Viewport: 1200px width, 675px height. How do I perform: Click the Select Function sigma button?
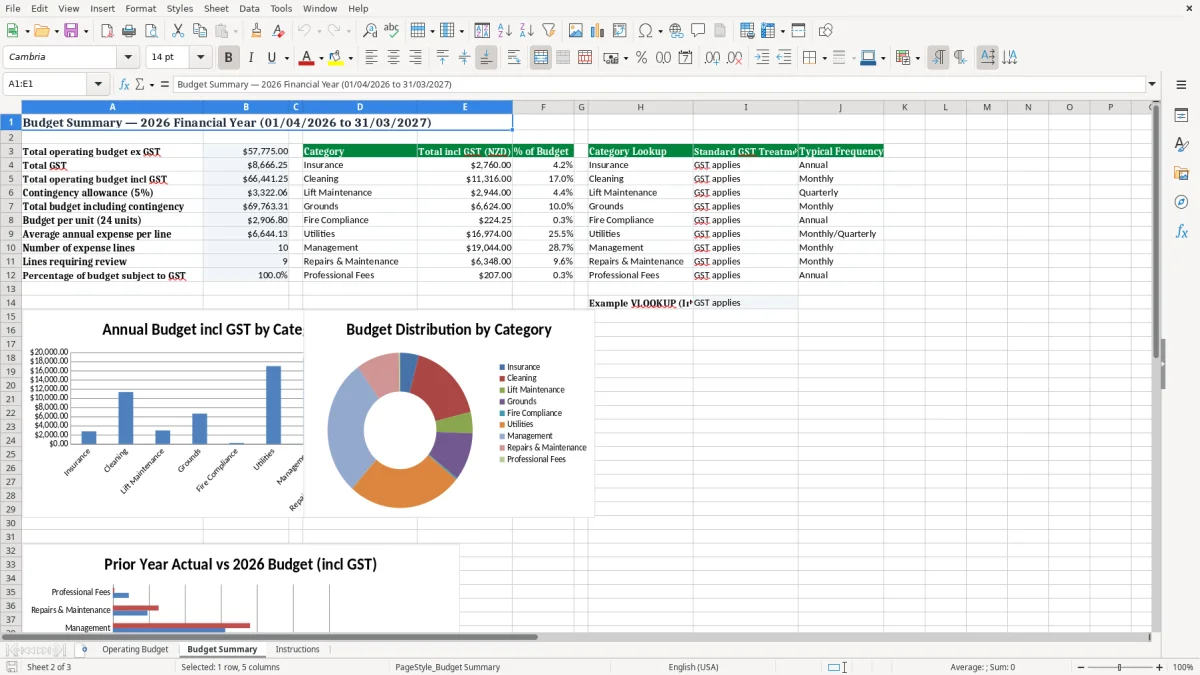point(139,84)
